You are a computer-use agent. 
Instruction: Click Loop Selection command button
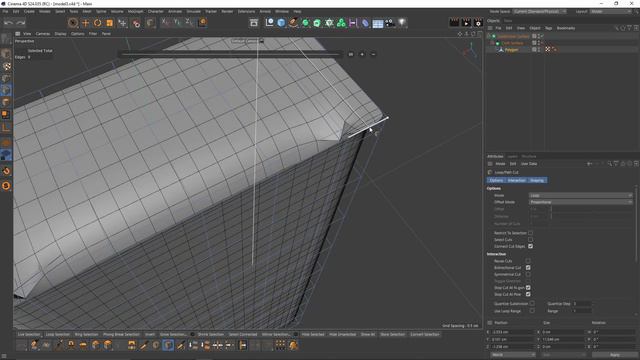(58, 334)
